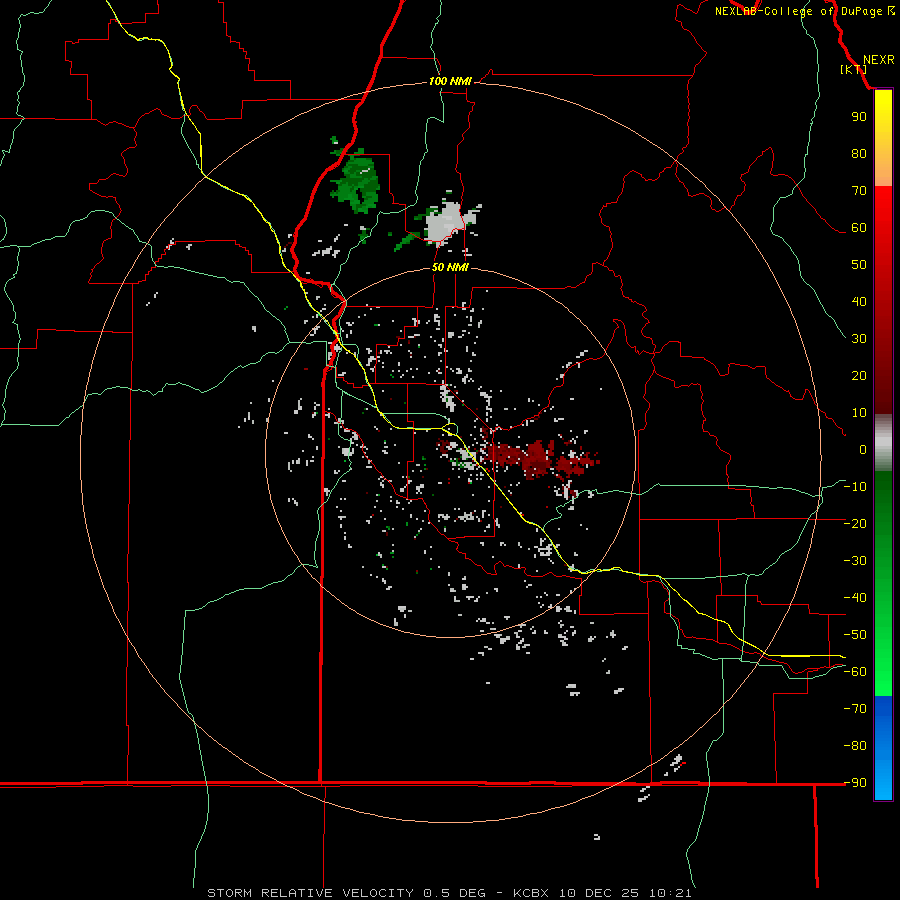The image size is (900, 900).
Task: Click the "-60" scale label
Action: (855, 671)
